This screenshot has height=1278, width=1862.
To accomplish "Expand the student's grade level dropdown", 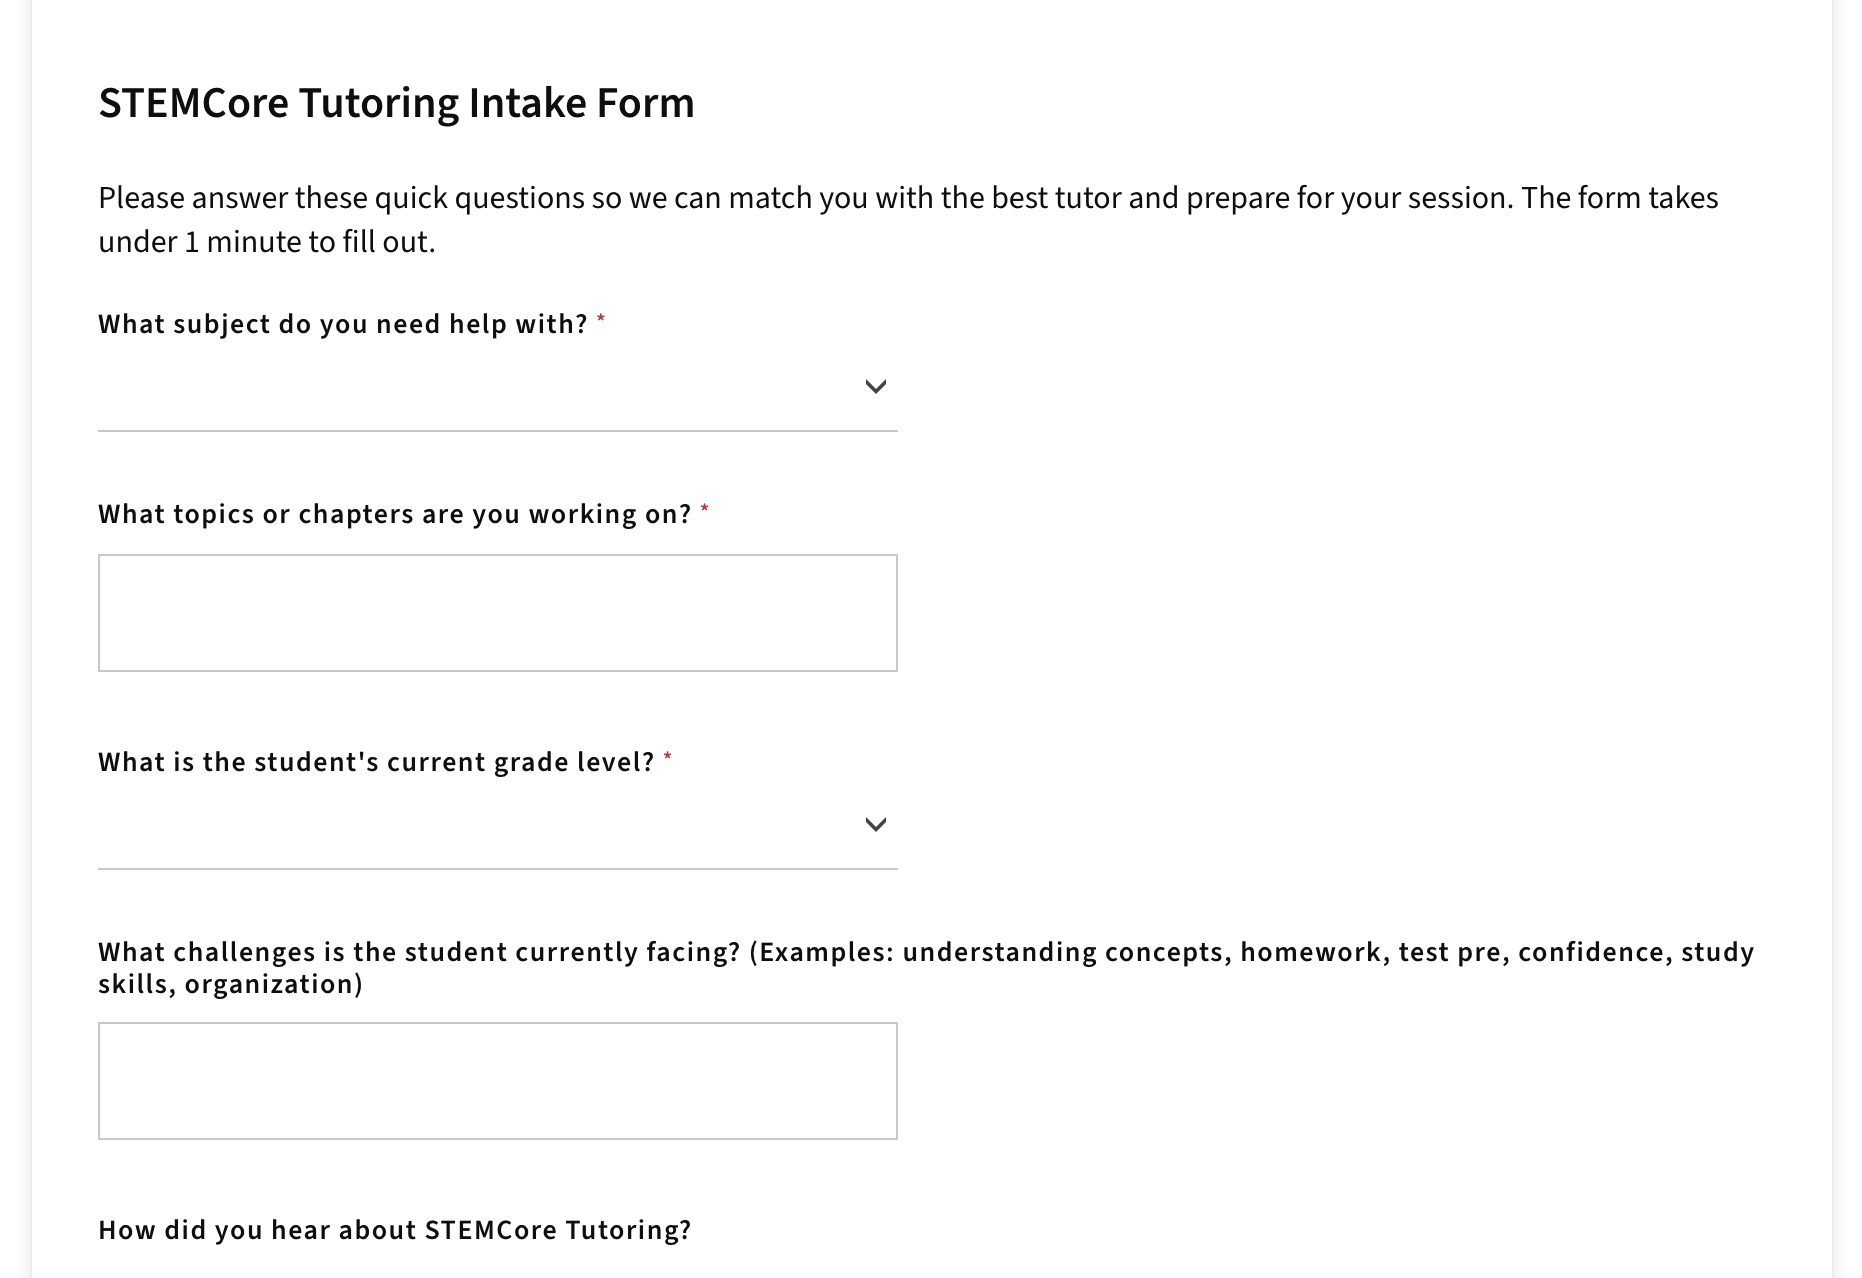I will point(480,826).
